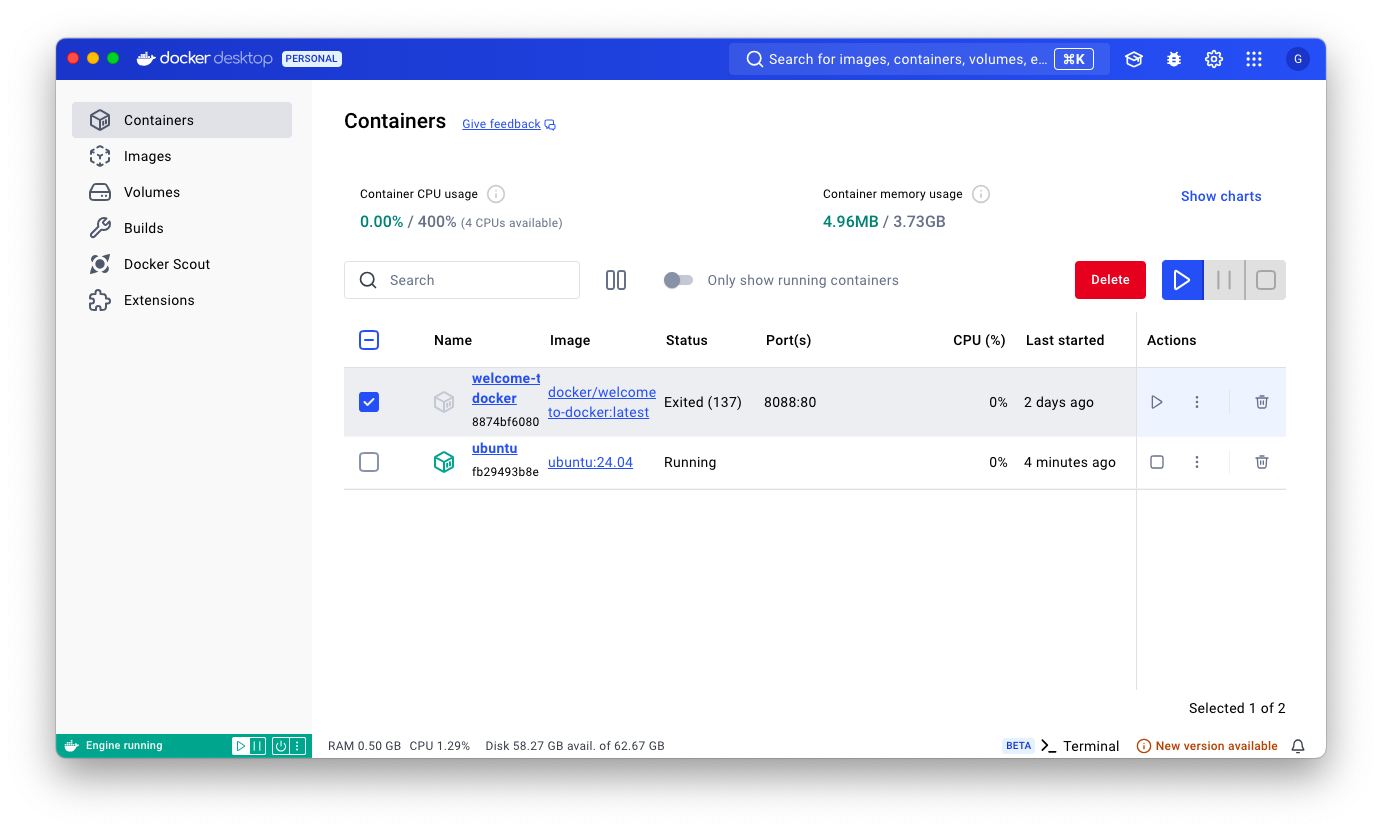
Task: Toggle Only show running containers switch
Action: tap(678, 280)
